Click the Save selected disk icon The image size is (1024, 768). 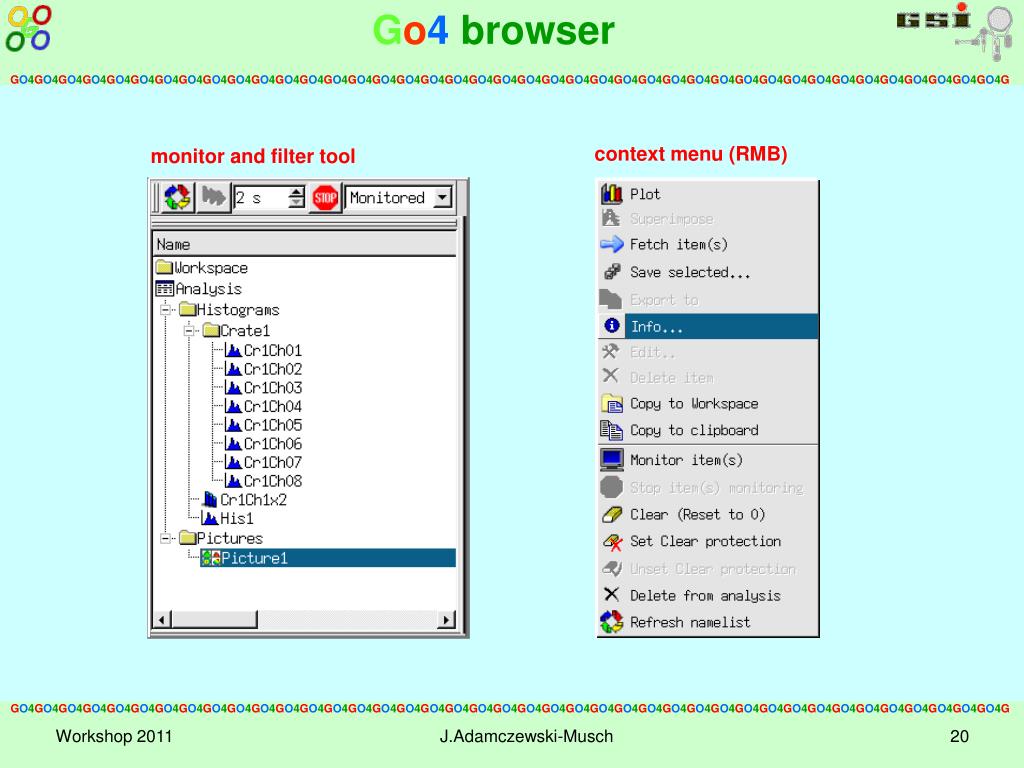(612, 271)
